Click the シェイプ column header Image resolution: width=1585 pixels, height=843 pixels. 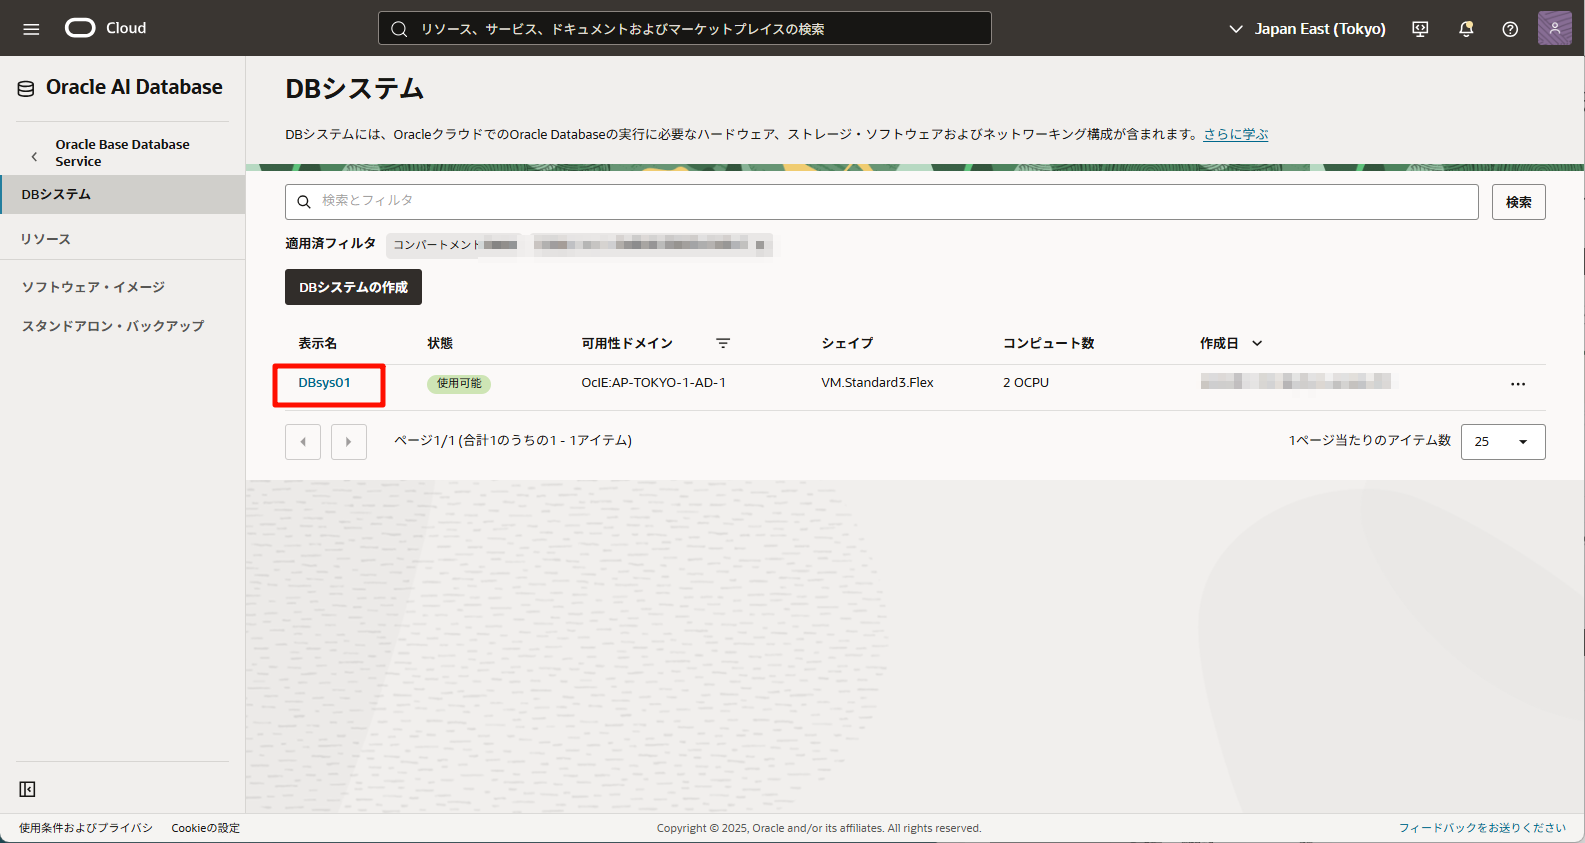click(x=847, y=343)
